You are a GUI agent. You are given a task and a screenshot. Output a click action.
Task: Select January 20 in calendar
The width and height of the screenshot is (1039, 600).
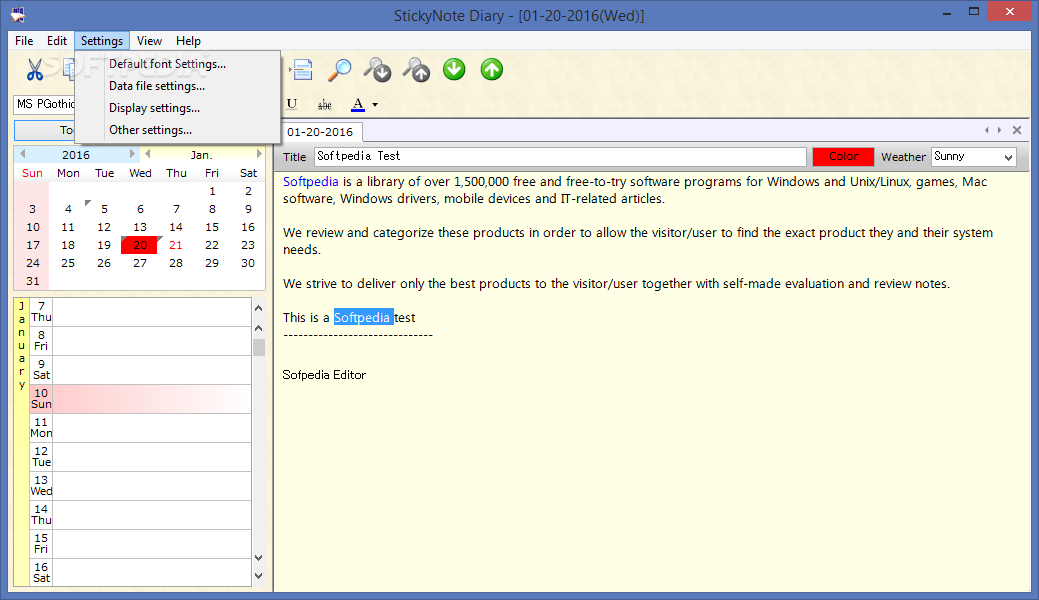point(140,245)
